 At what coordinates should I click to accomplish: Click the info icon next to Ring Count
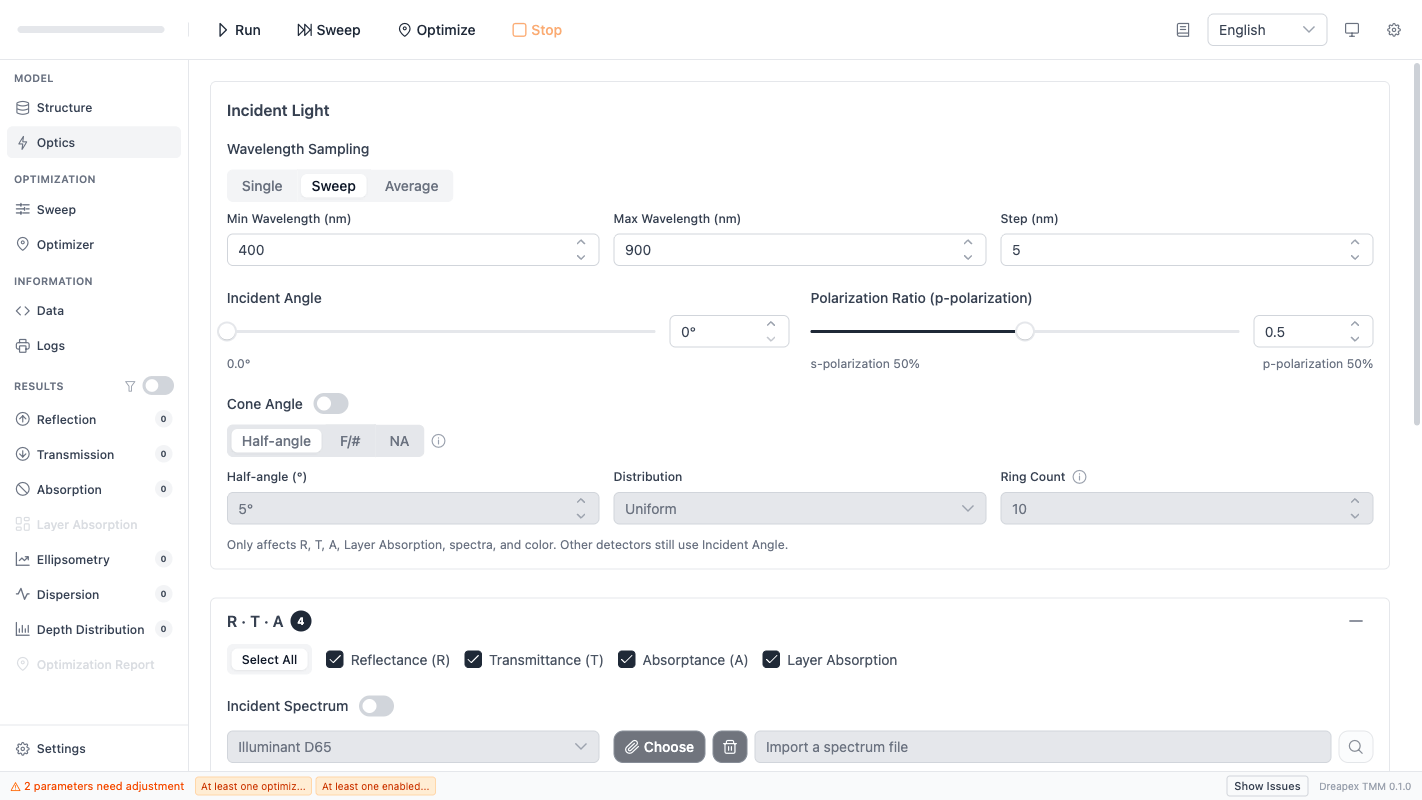pyautogui.click(x=1079, y=477)
